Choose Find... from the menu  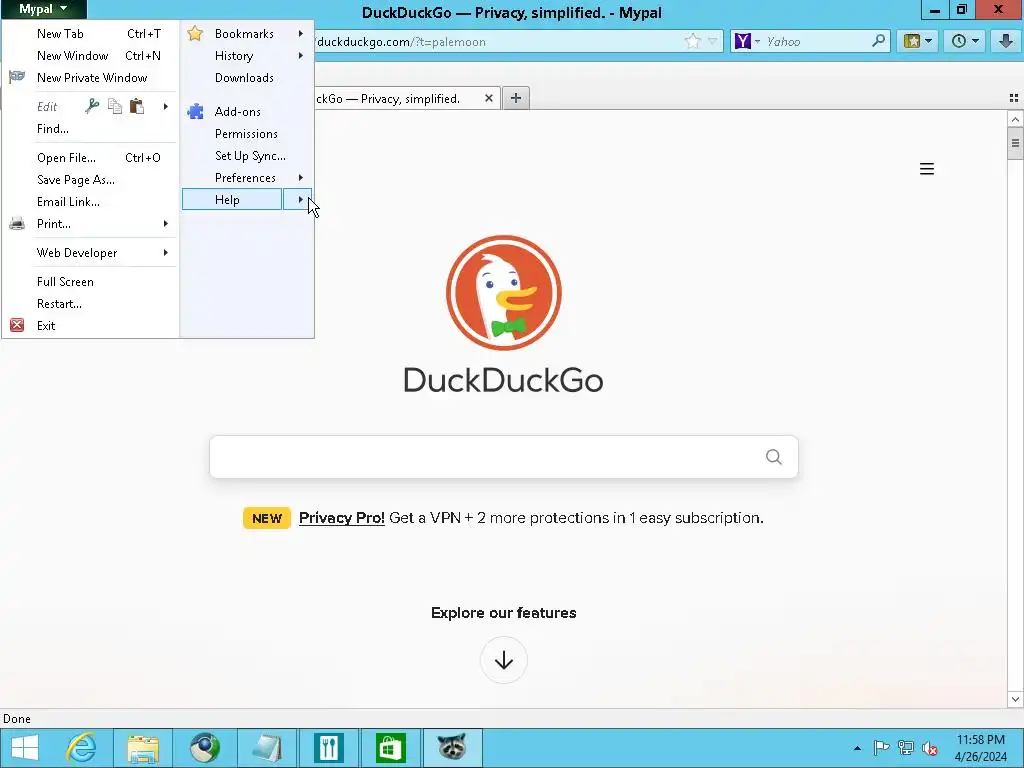pyautogui.click(x=89, y=129)
